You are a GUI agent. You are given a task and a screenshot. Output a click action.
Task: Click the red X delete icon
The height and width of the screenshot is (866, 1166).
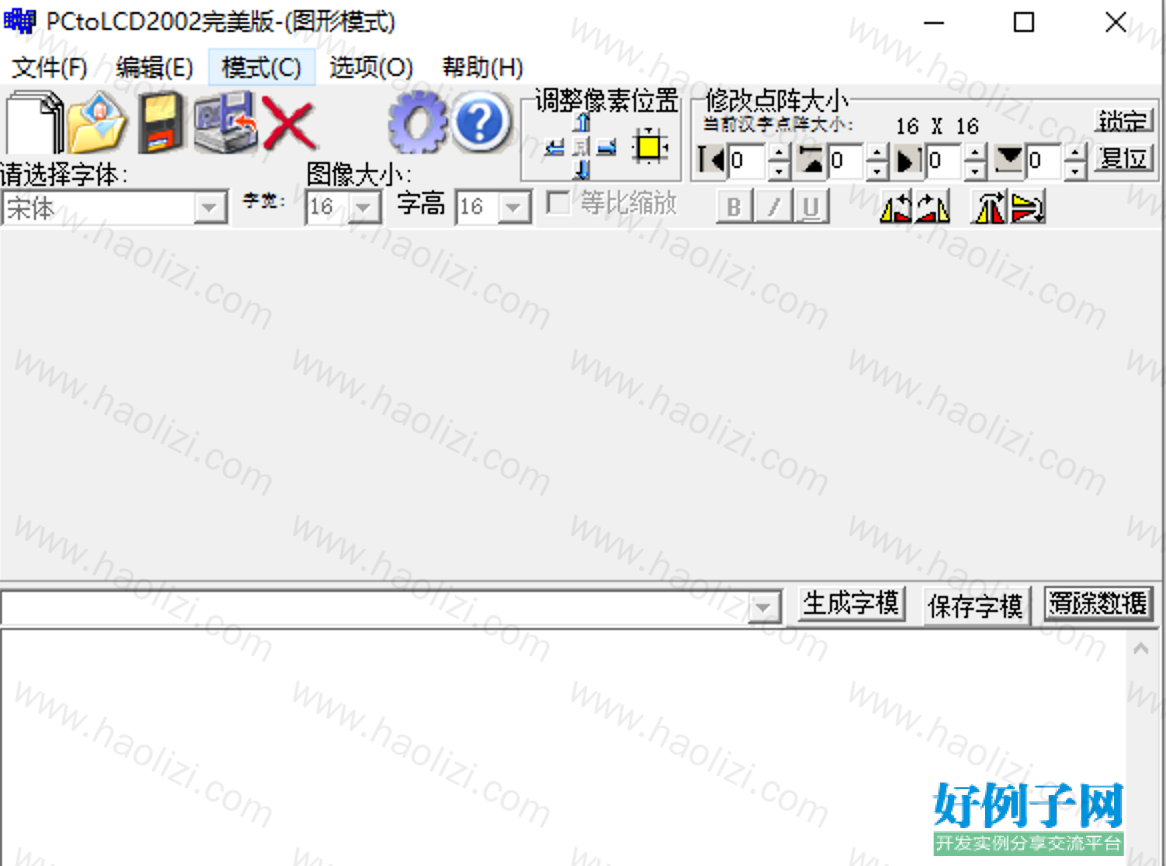290,123
